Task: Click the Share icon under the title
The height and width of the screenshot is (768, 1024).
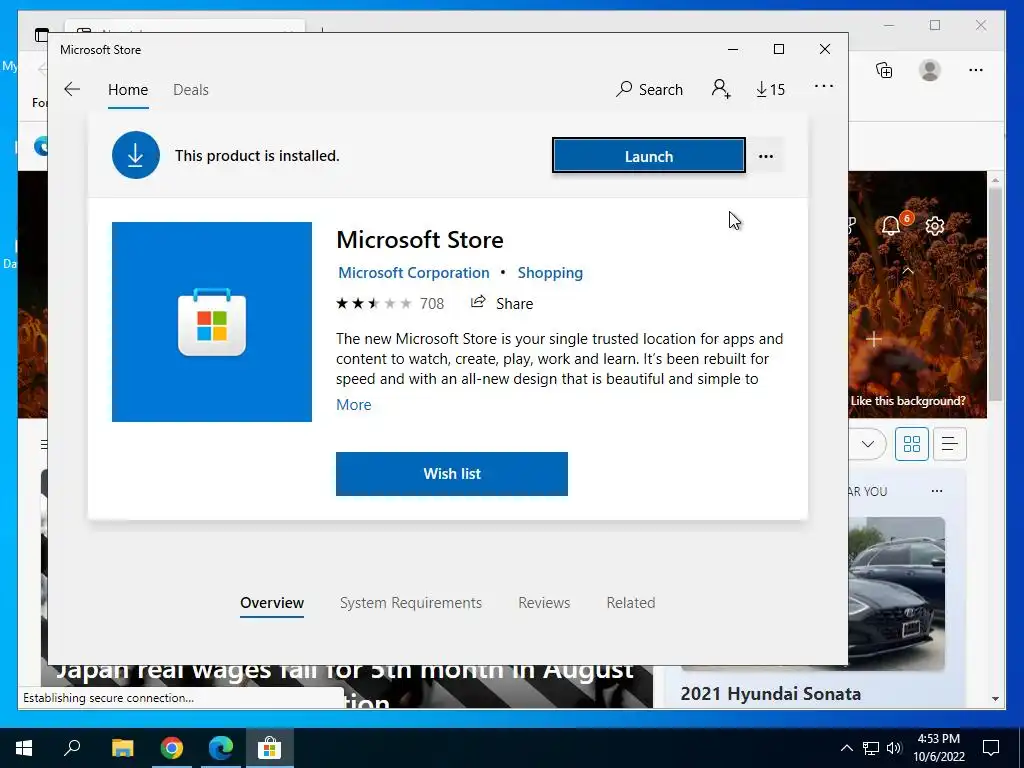Action: click(x=478, y=302)
